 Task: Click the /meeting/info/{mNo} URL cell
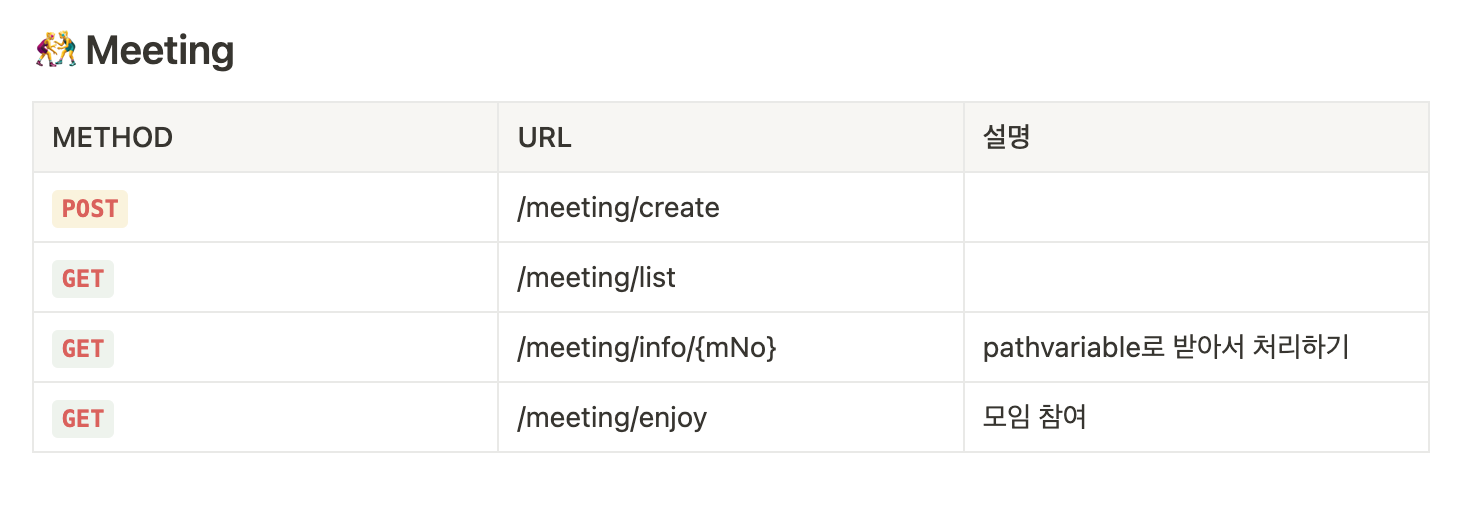coord(731,347)
